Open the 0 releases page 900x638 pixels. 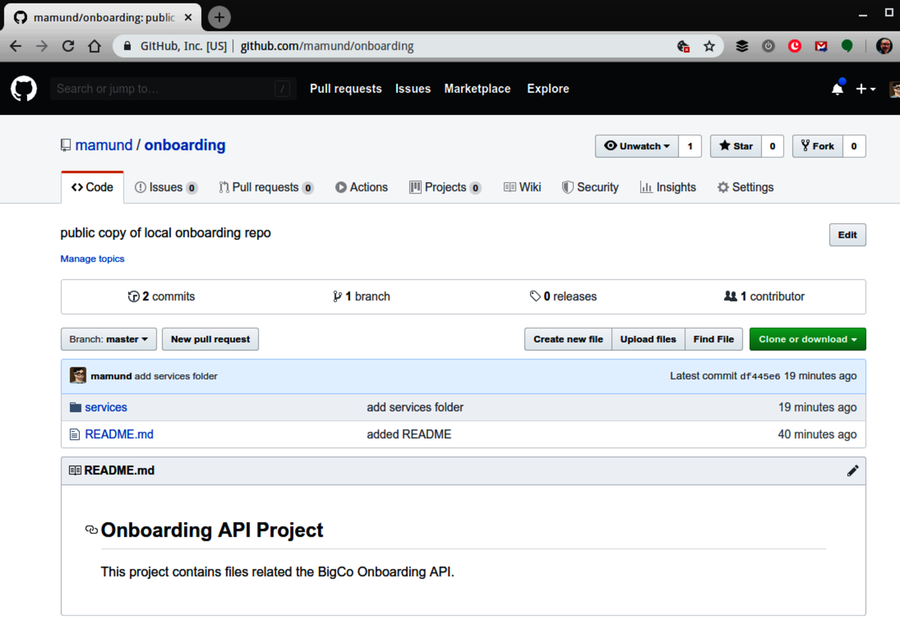pos(563,296)
